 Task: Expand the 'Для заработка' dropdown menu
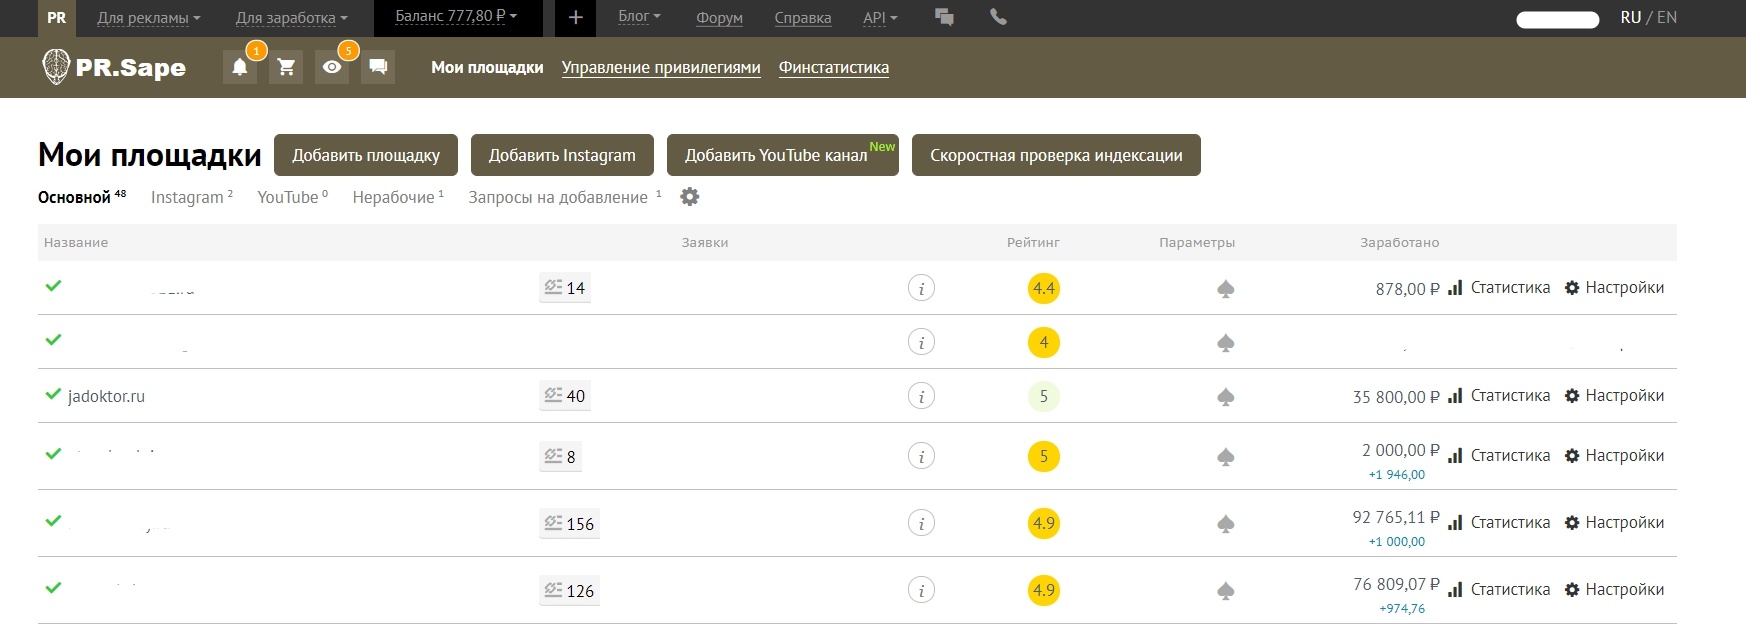click(291, 18)
